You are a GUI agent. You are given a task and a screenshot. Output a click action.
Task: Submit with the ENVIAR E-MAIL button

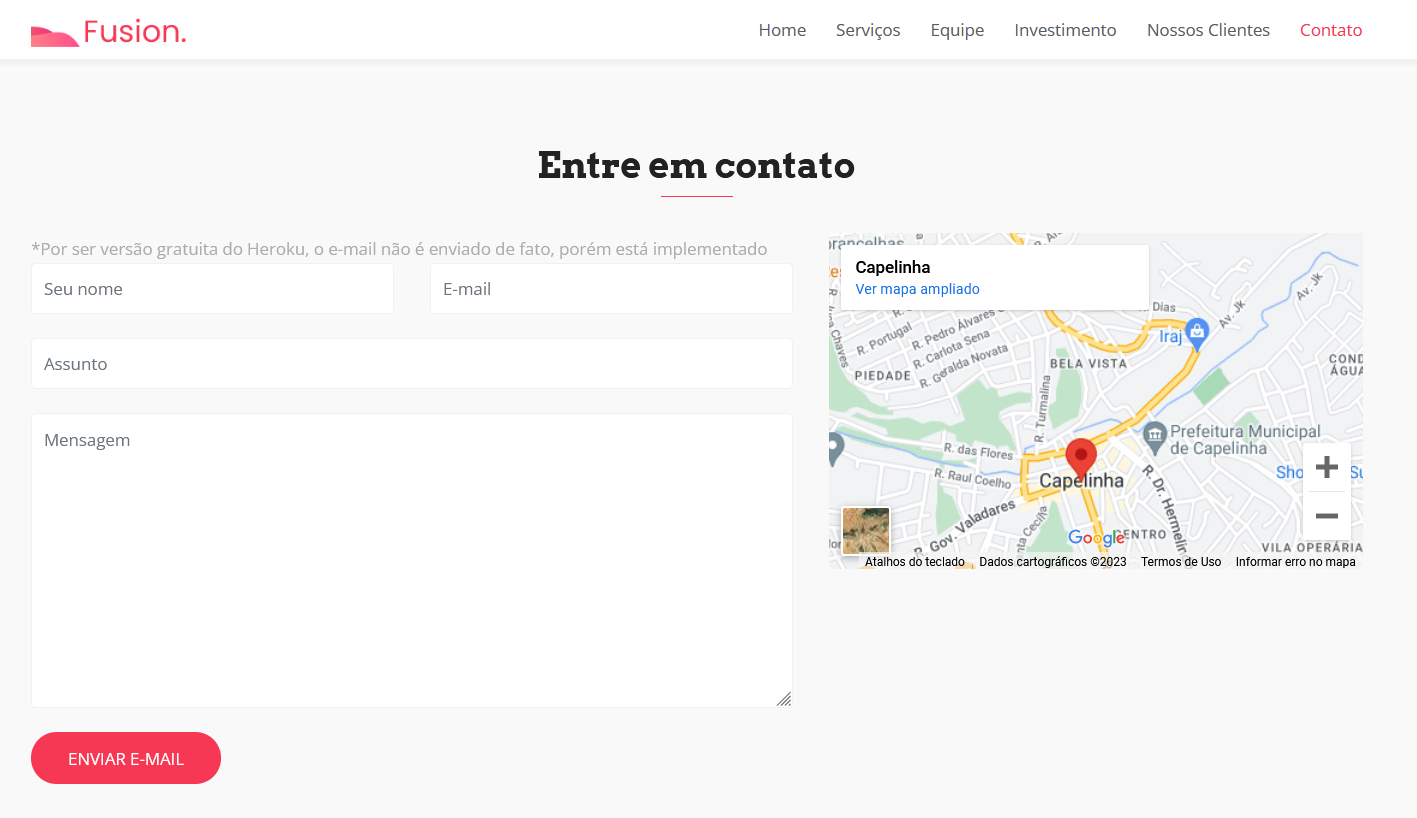point(126,758)
